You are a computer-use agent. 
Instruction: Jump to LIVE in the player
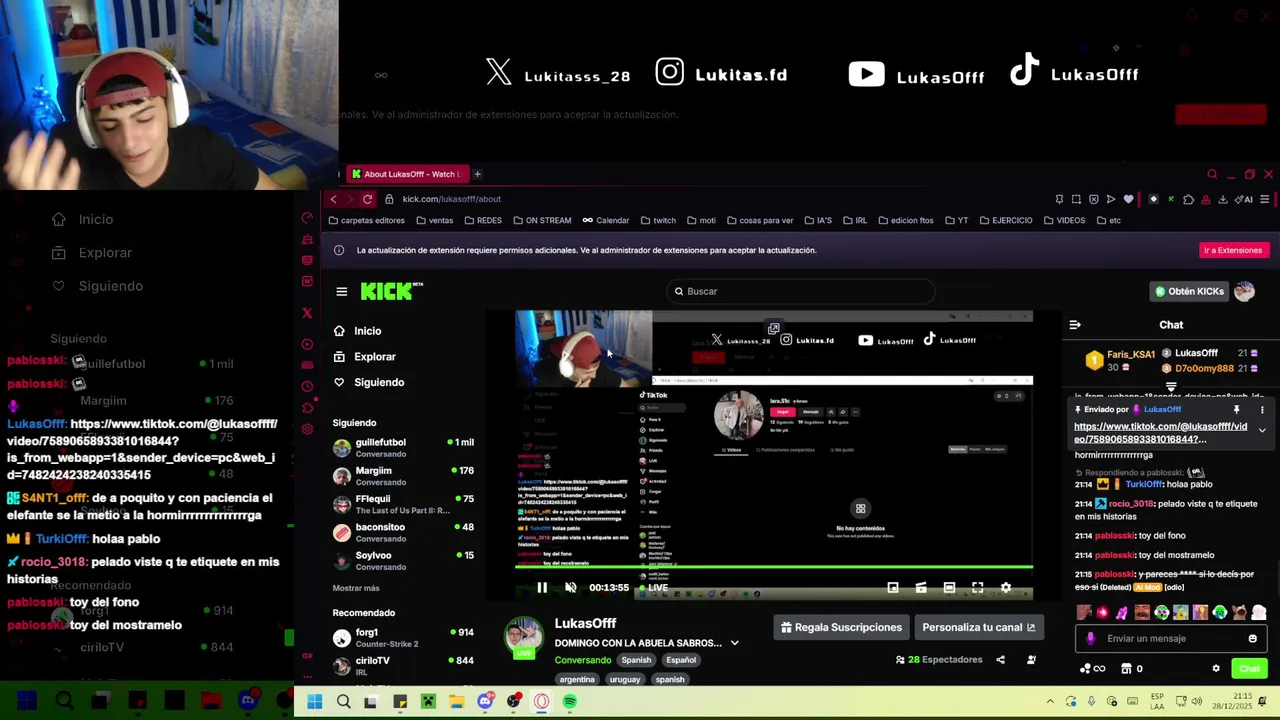pos(653,588)
